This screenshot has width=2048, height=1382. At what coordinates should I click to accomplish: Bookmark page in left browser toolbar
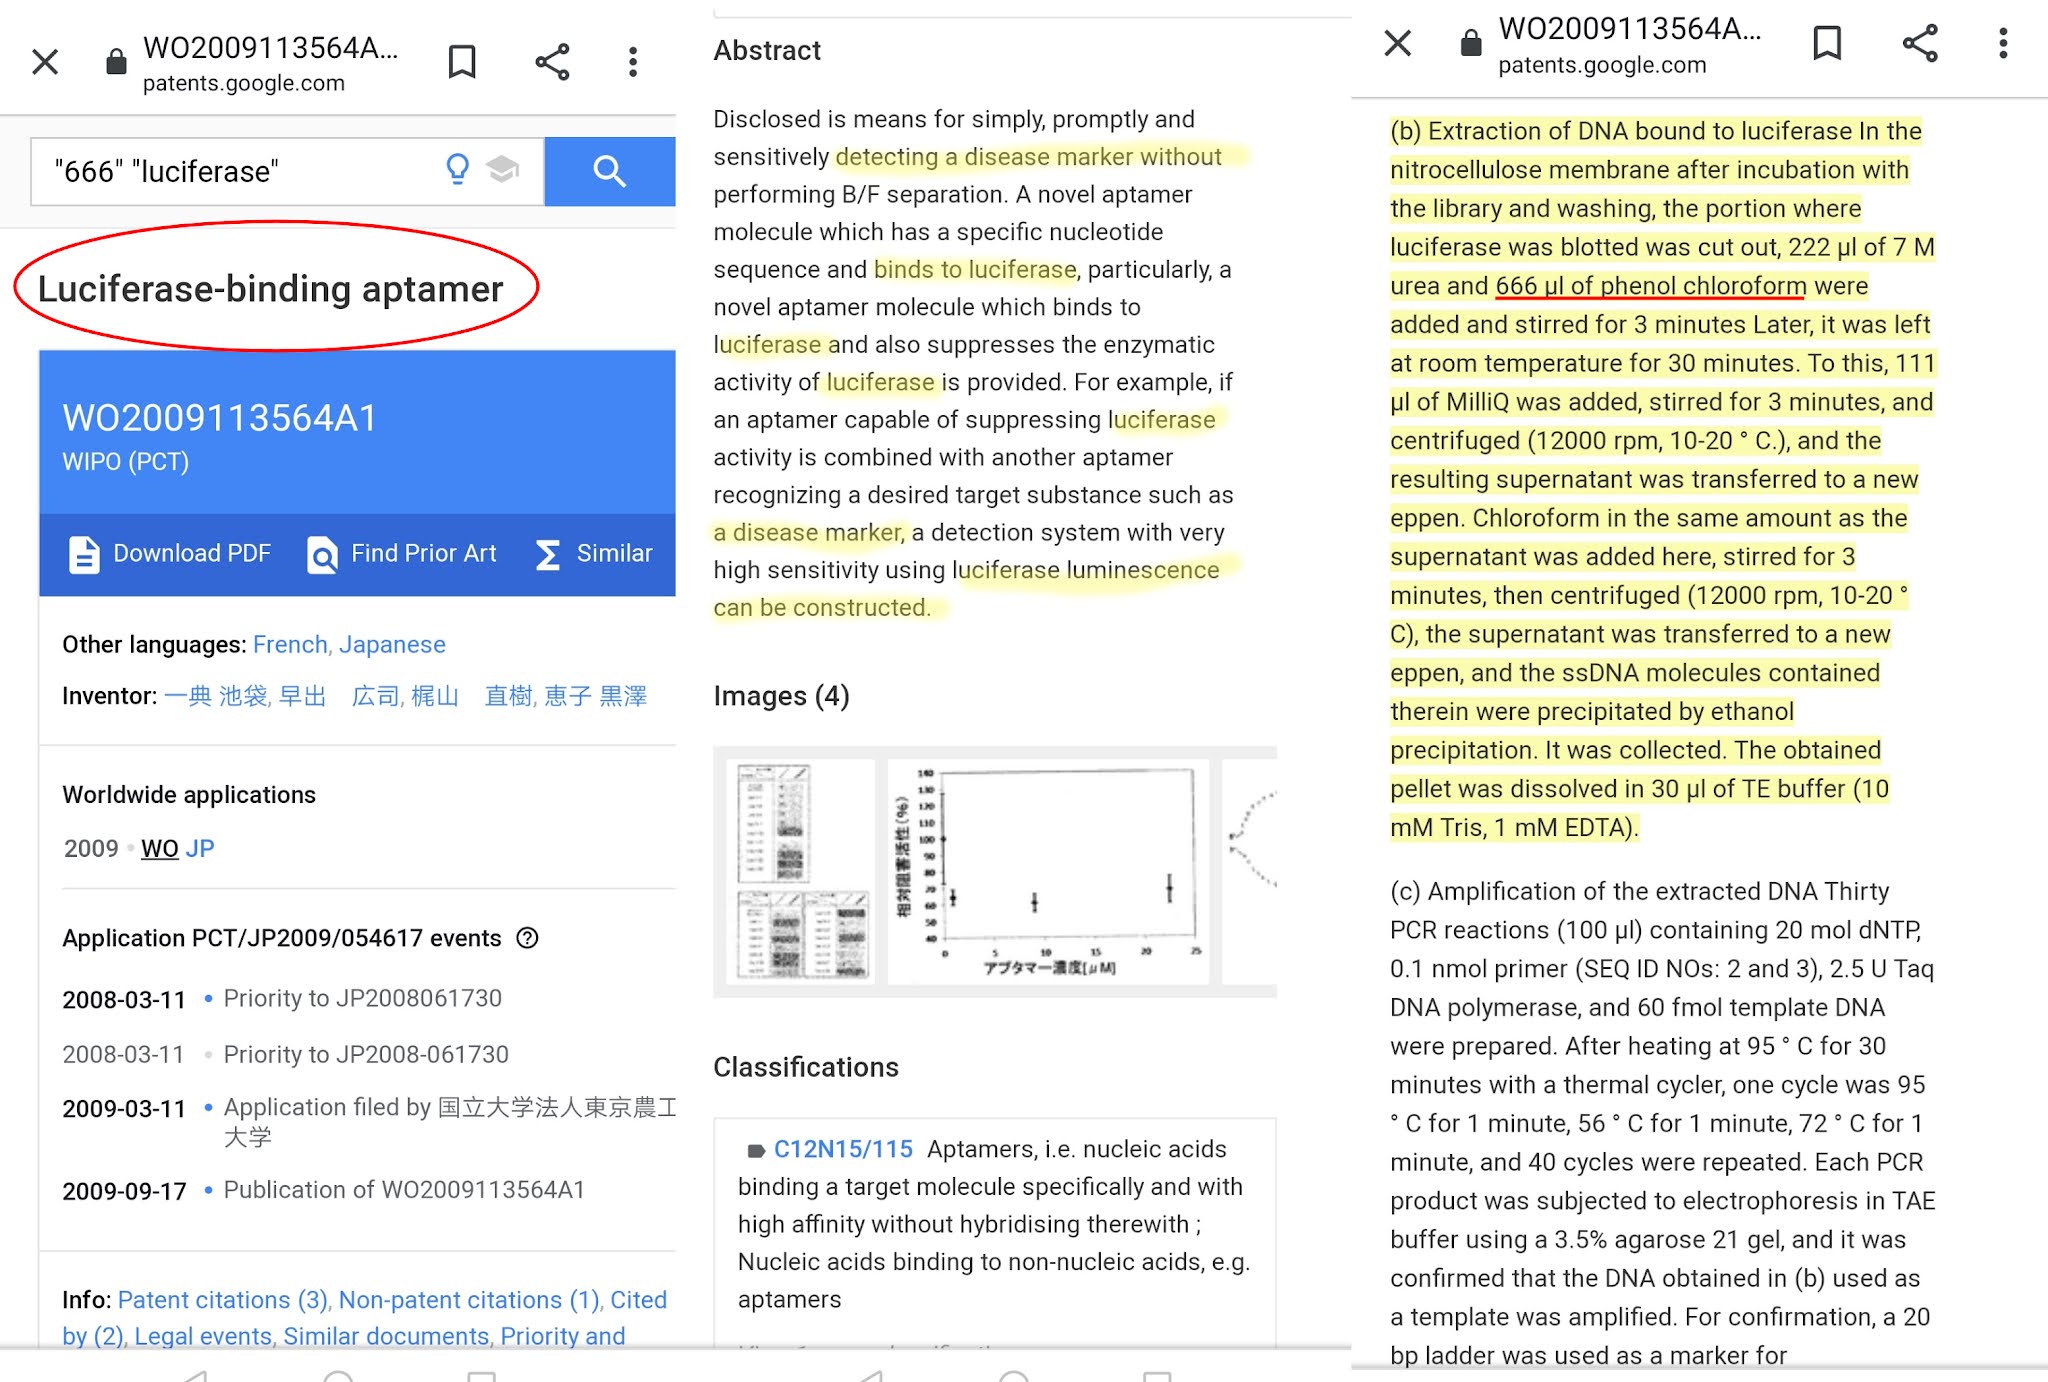(462, 62)
